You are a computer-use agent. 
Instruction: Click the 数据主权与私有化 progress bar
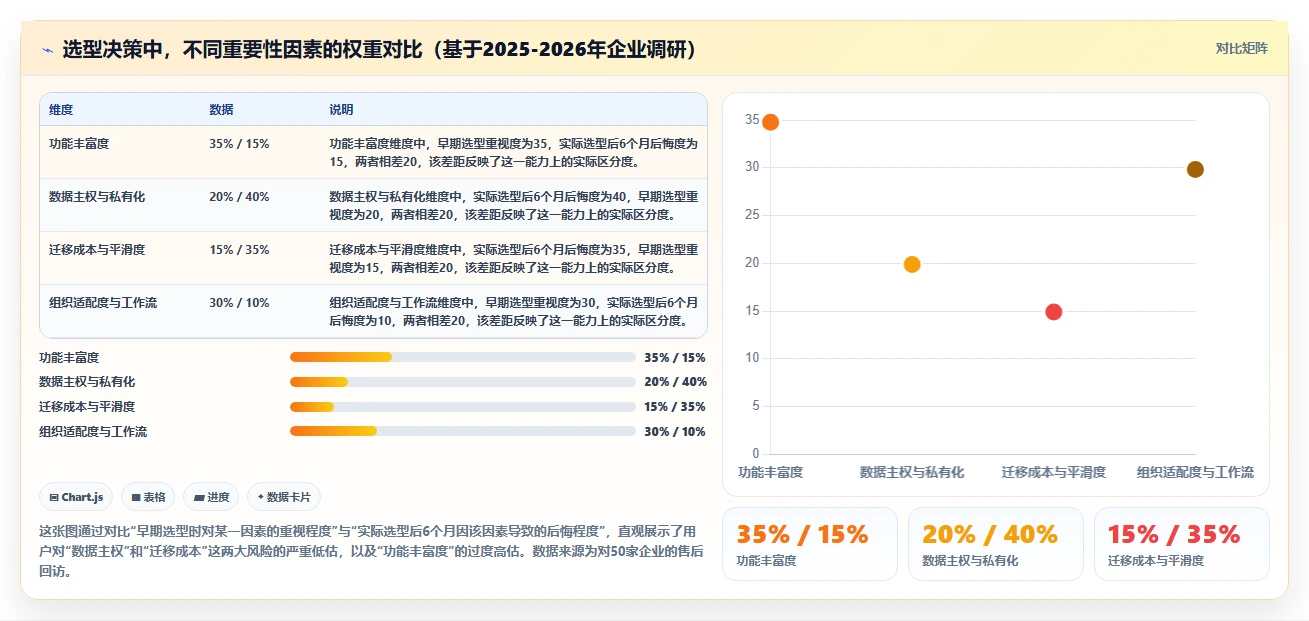pyautogui.click(x=463, y=382)
